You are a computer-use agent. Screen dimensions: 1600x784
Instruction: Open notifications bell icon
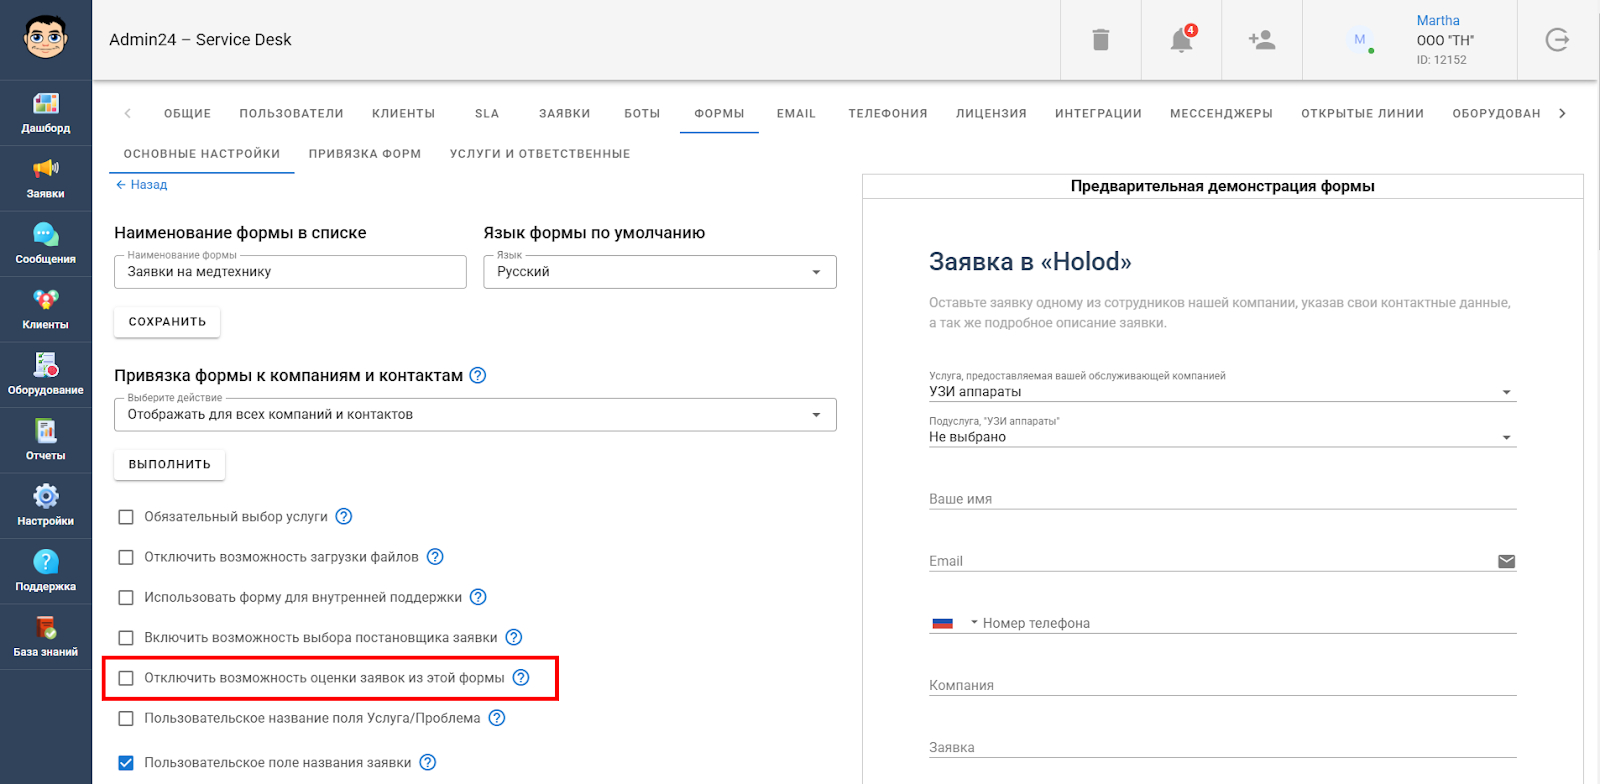pyautogui.click(x=1181, y=40)
